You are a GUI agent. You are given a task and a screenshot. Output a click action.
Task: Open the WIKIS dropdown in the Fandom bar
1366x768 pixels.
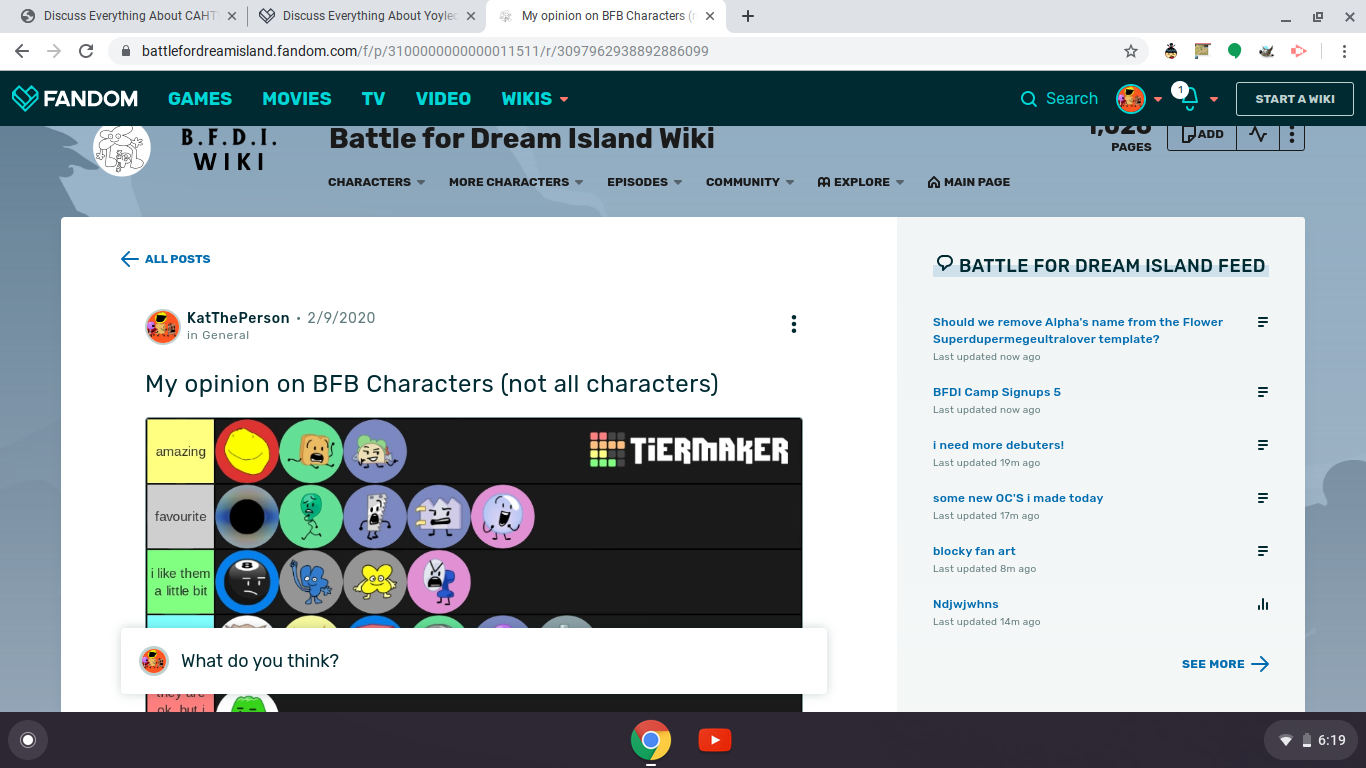pos(535,99)
